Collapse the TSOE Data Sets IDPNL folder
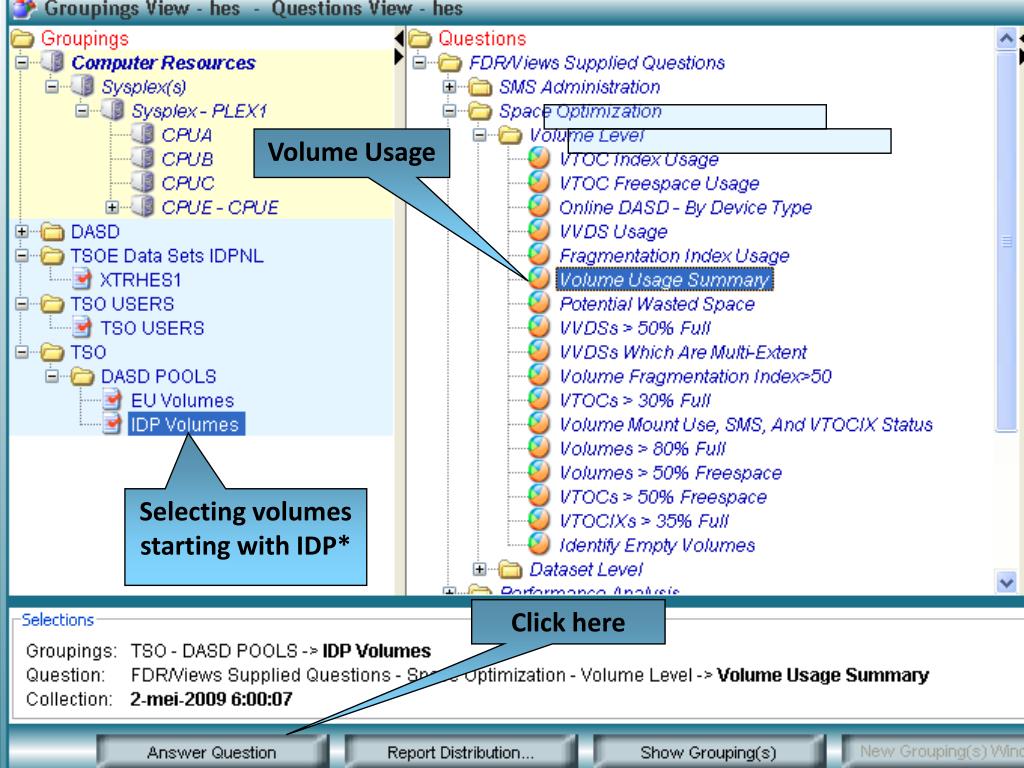The width and height of the screenshot is (1024, 768). (x=22, y=256)
